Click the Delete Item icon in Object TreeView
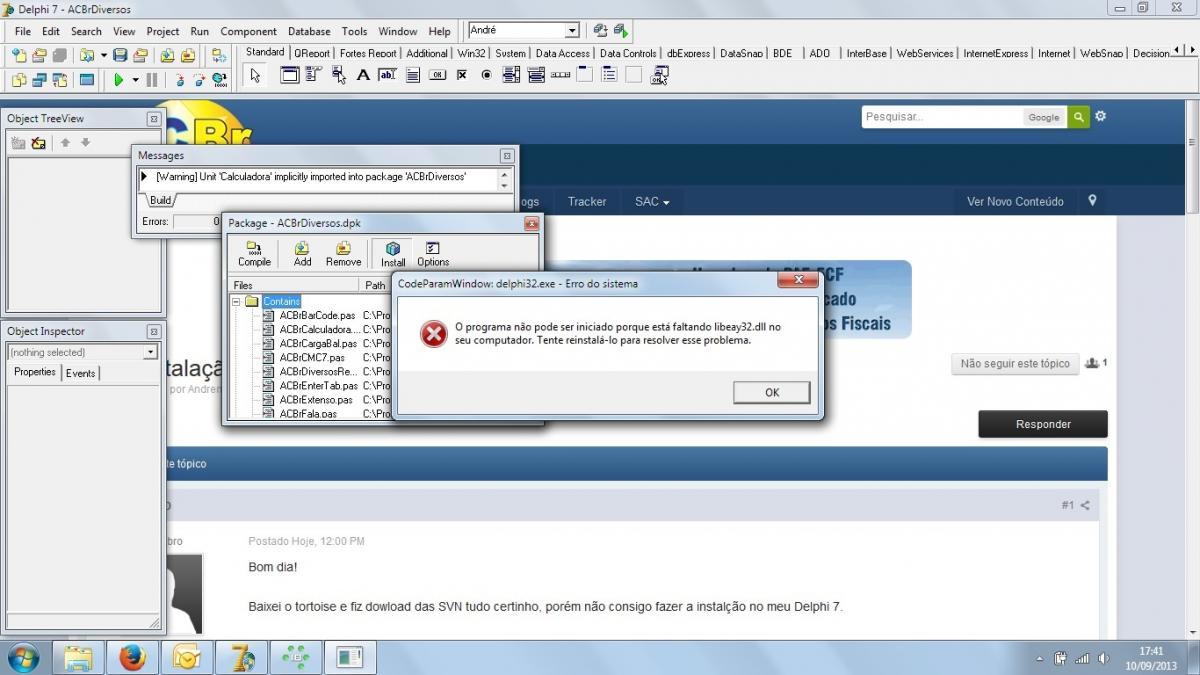The width and height of the screenshot is (1200, 675). [x=38, y=143]
